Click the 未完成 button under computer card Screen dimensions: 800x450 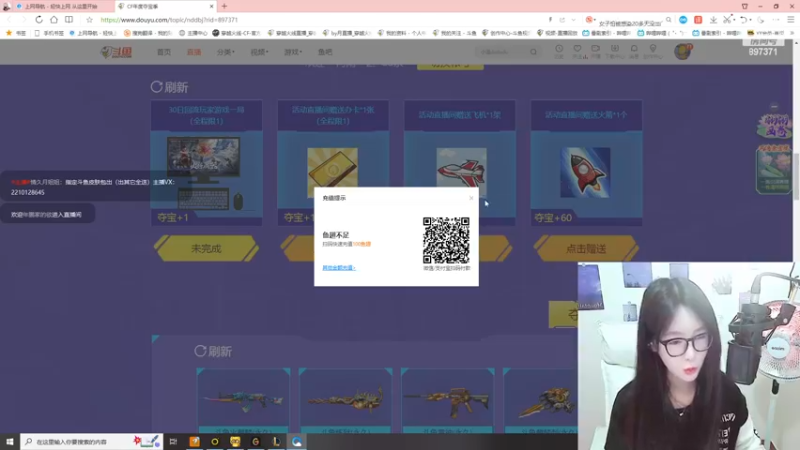[206, 248]
